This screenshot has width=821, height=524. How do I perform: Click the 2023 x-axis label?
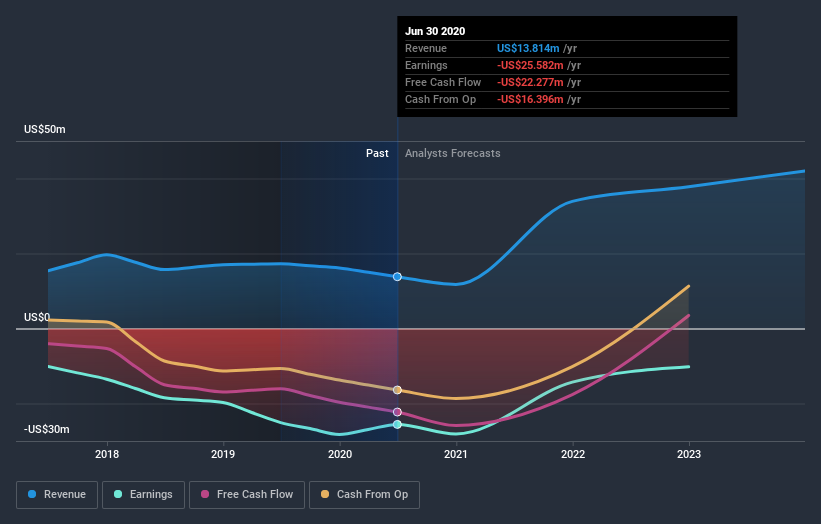(689, 454)
